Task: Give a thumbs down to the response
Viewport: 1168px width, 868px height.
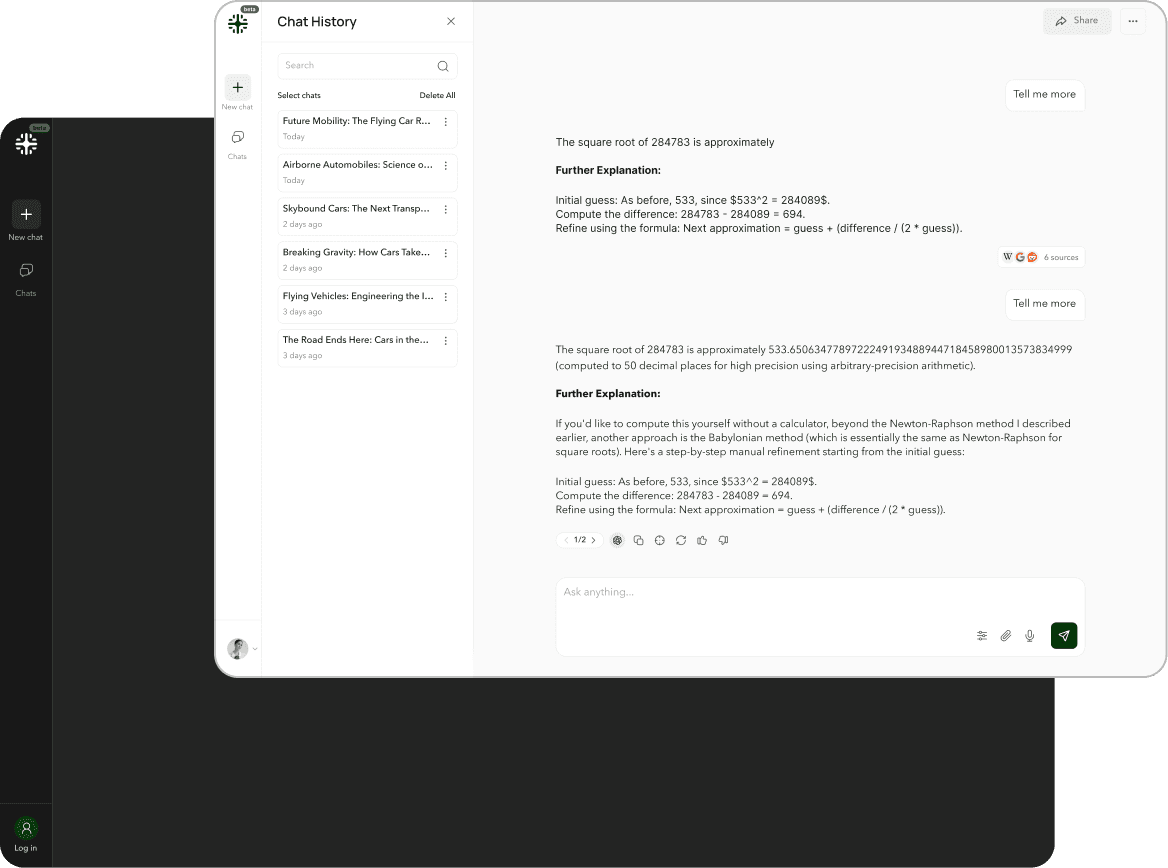Action: coord(723,540)
